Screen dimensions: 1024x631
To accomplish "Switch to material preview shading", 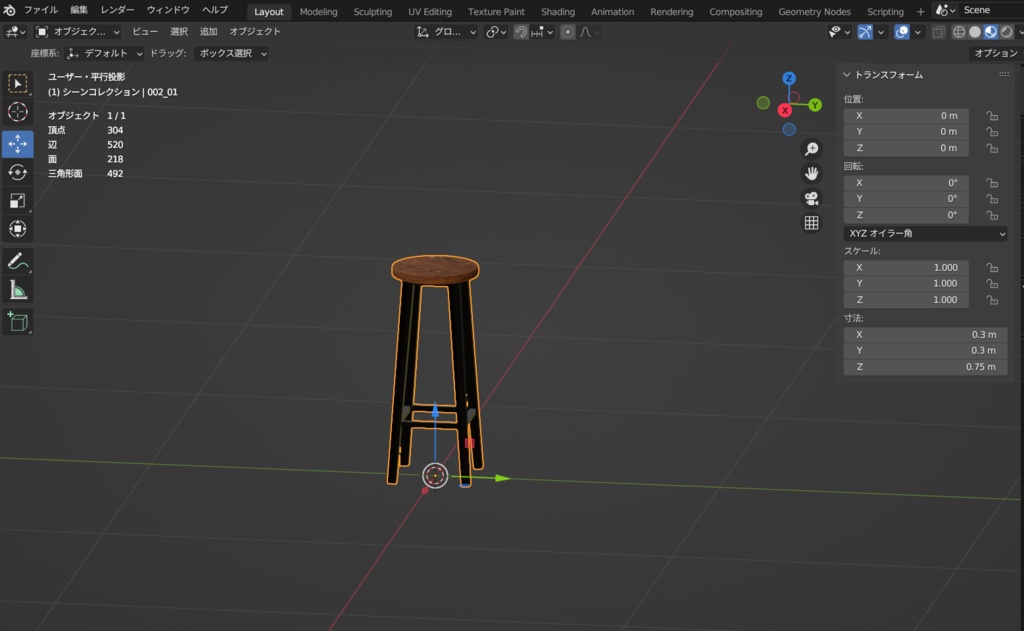I will point(991,32).
